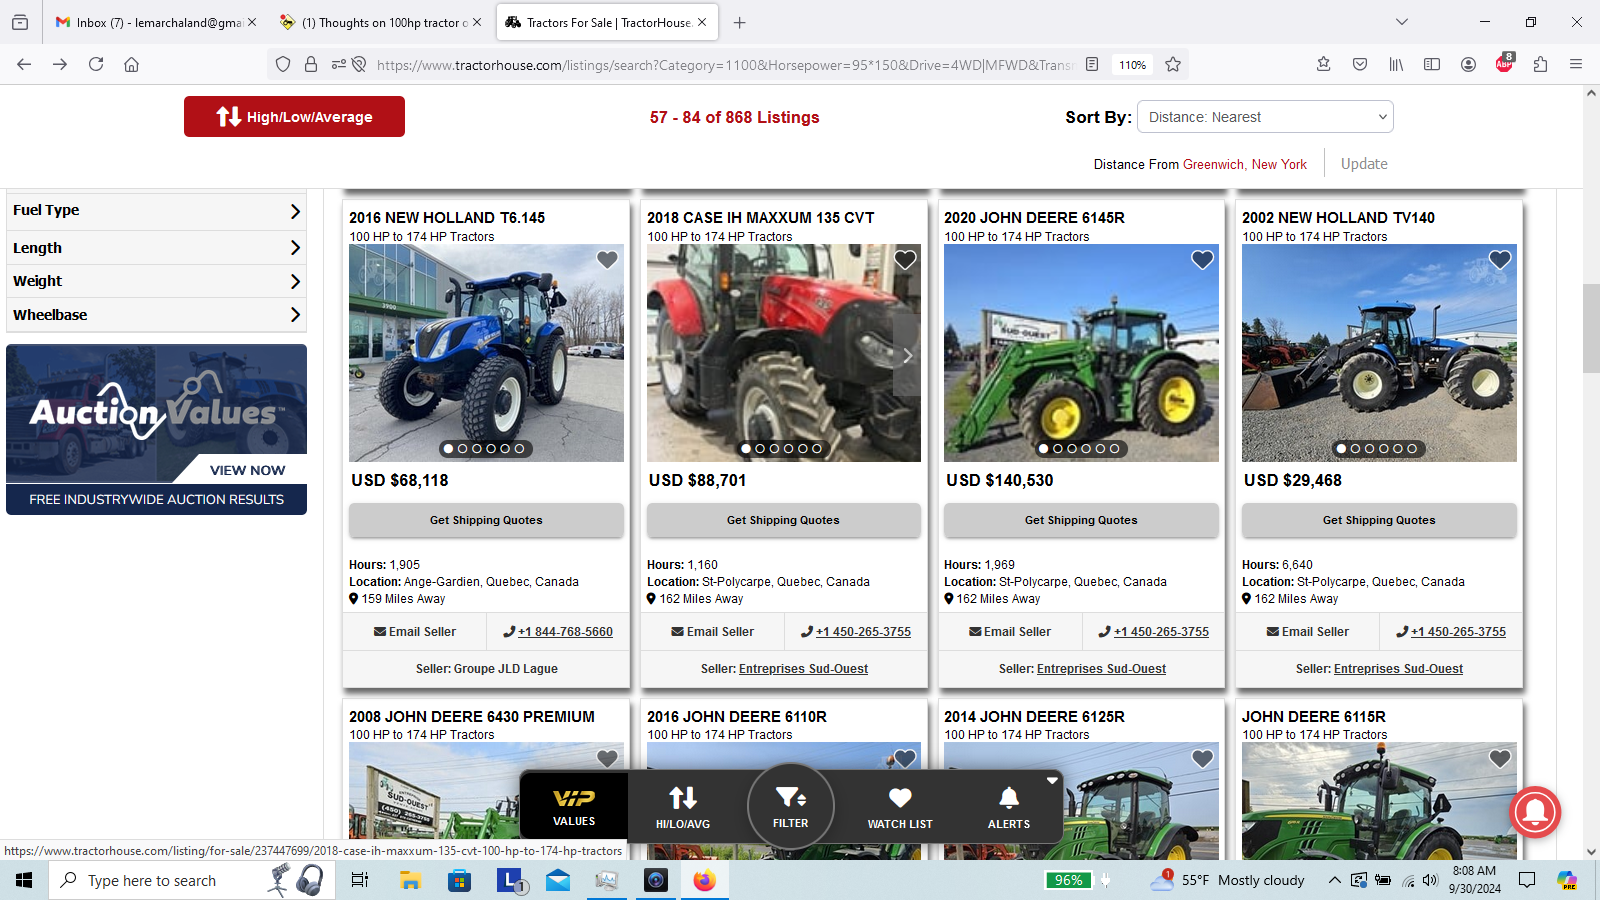
Task: Favorite the 2002 New Holland TV140 listing
Action: point(1500,260)
